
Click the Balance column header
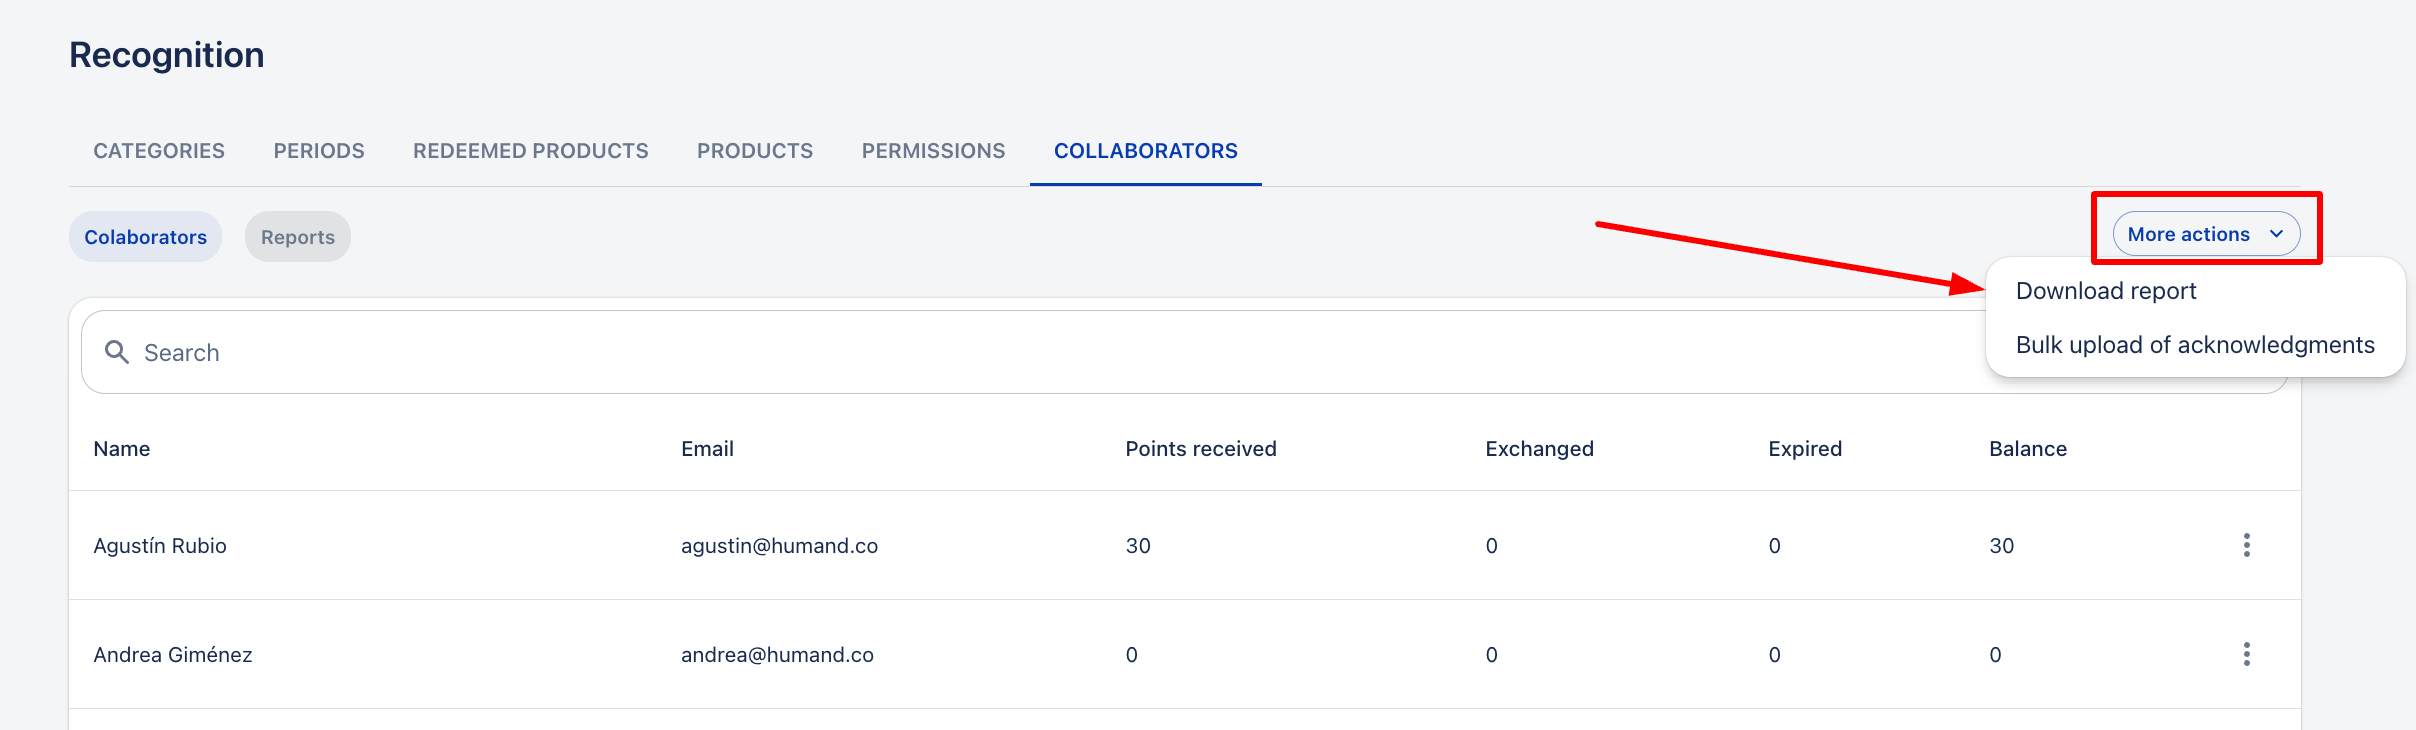pyautogui.click(x=2028, y=449)
